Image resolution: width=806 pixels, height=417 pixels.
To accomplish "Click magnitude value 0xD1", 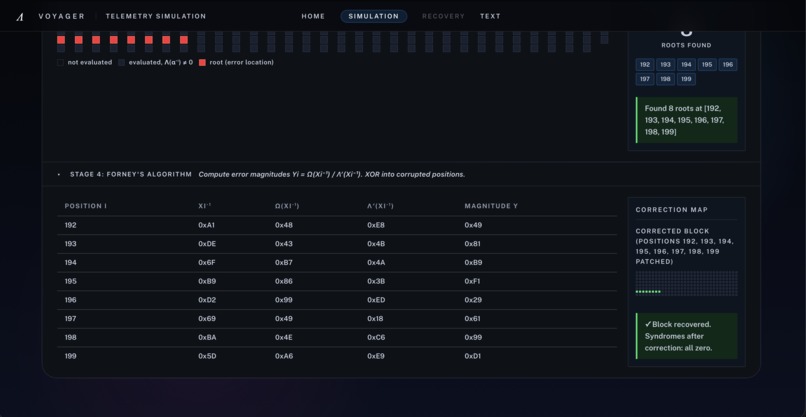I will (x=472, y=356).
